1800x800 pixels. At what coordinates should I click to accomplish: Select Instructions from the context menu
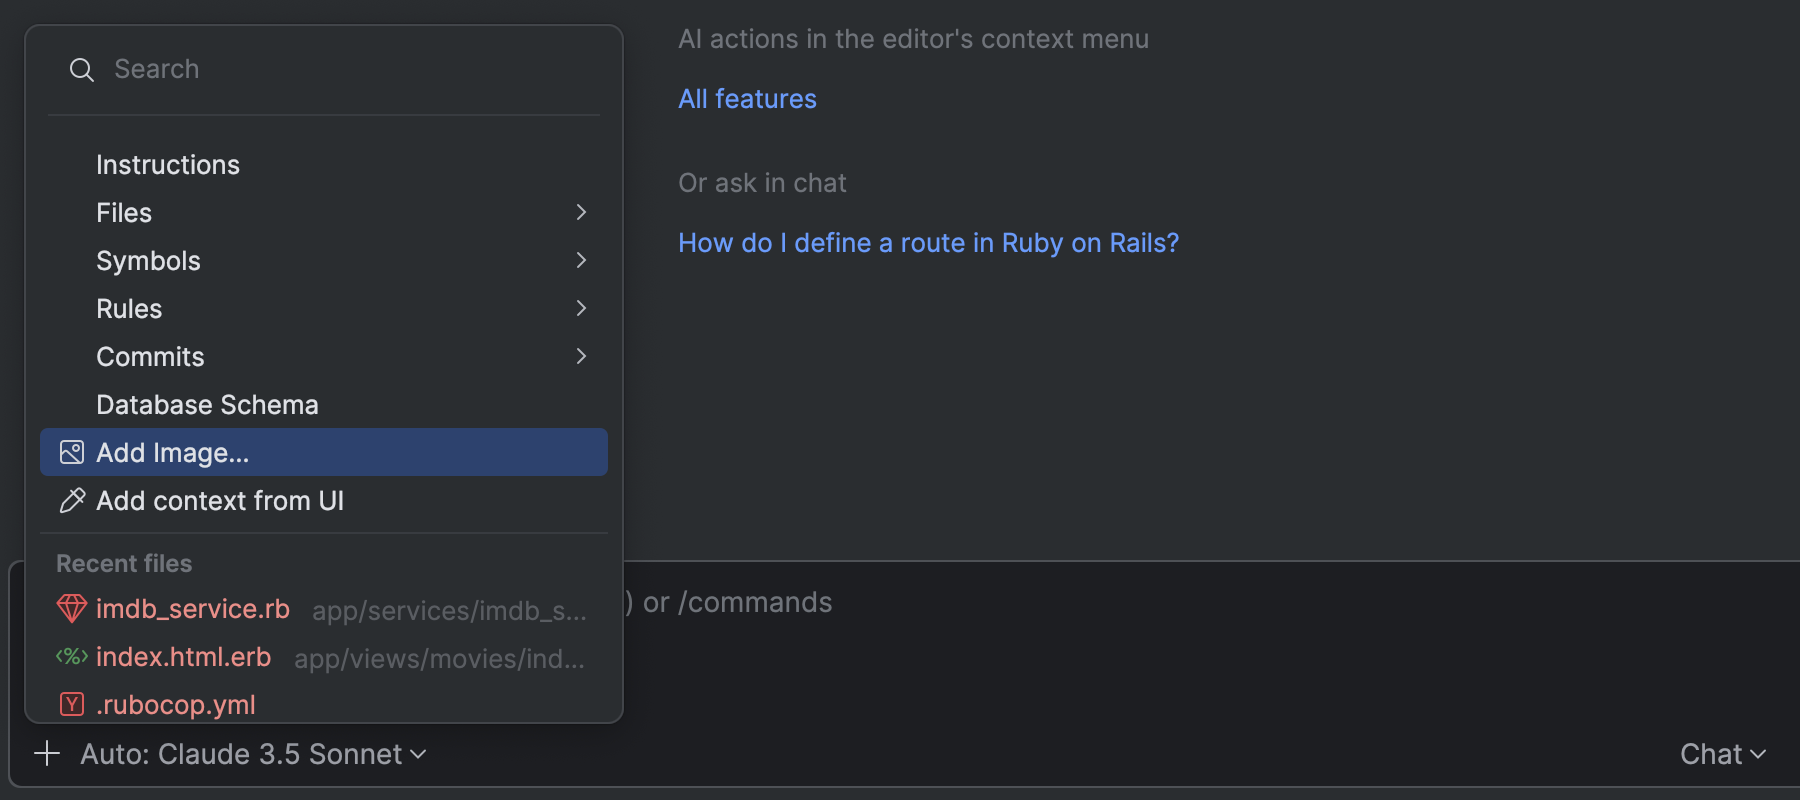(168, 165)
